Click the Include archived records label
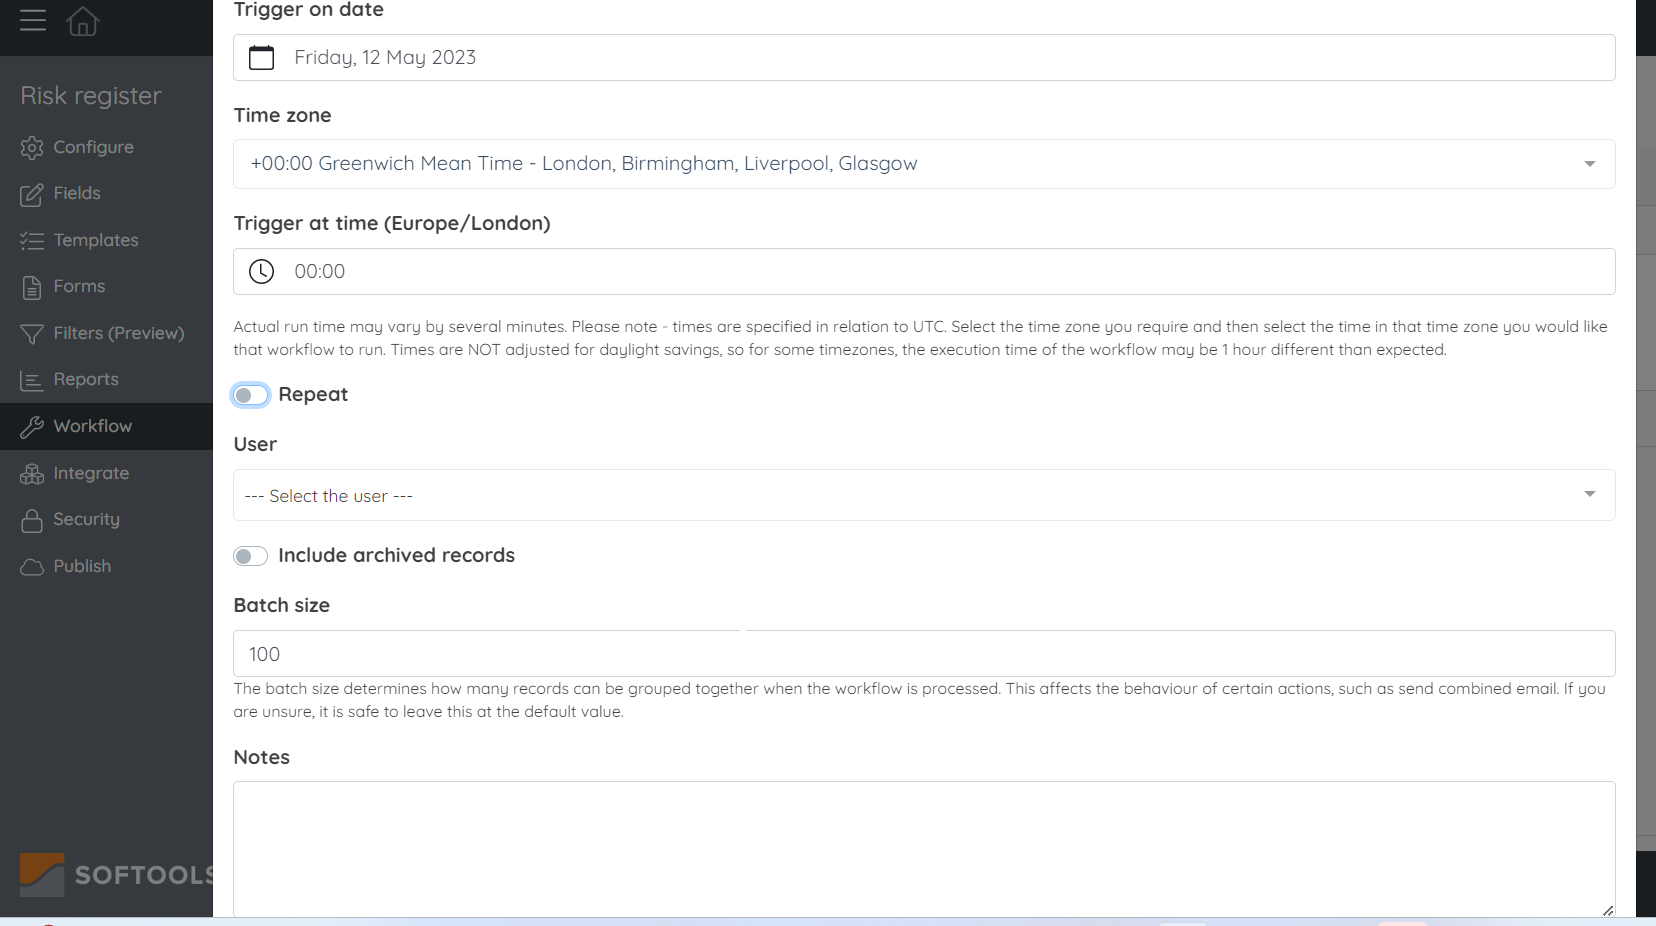The image size is (1656, 926). pyautogui.click(x=396, y=556)
